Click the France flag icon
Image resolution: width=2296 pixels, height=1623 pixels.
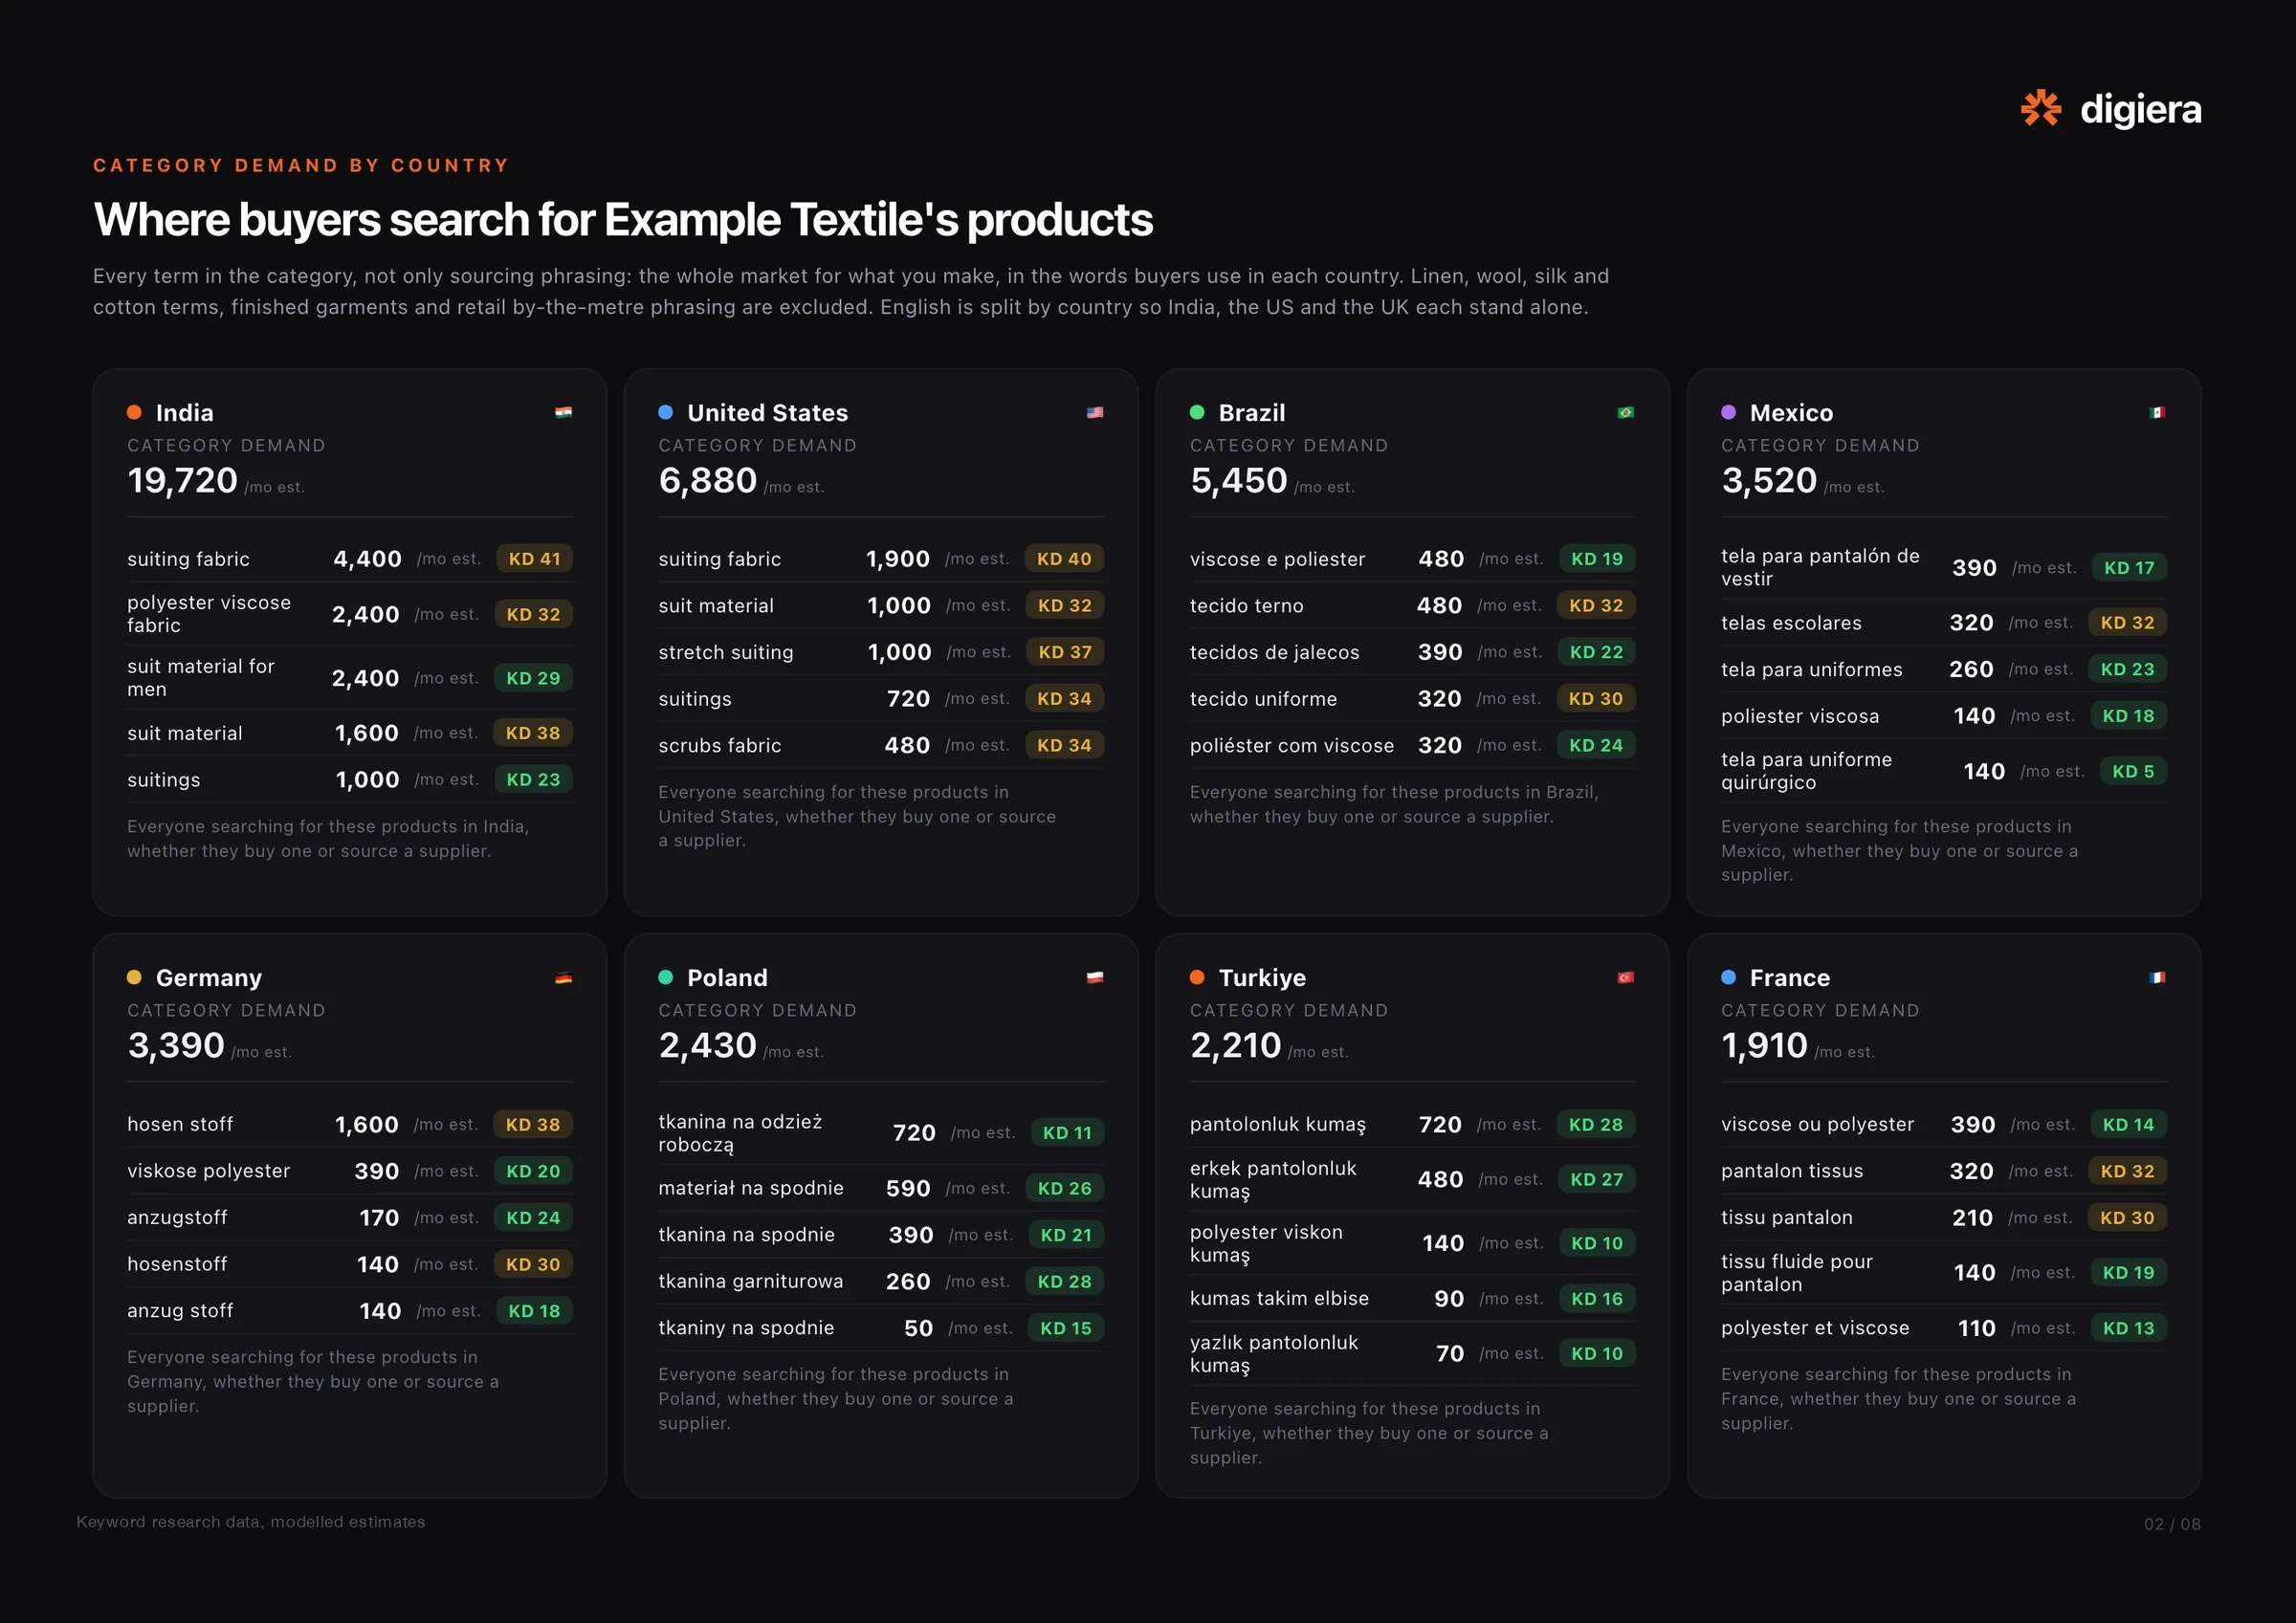[x=2157, y=977]
